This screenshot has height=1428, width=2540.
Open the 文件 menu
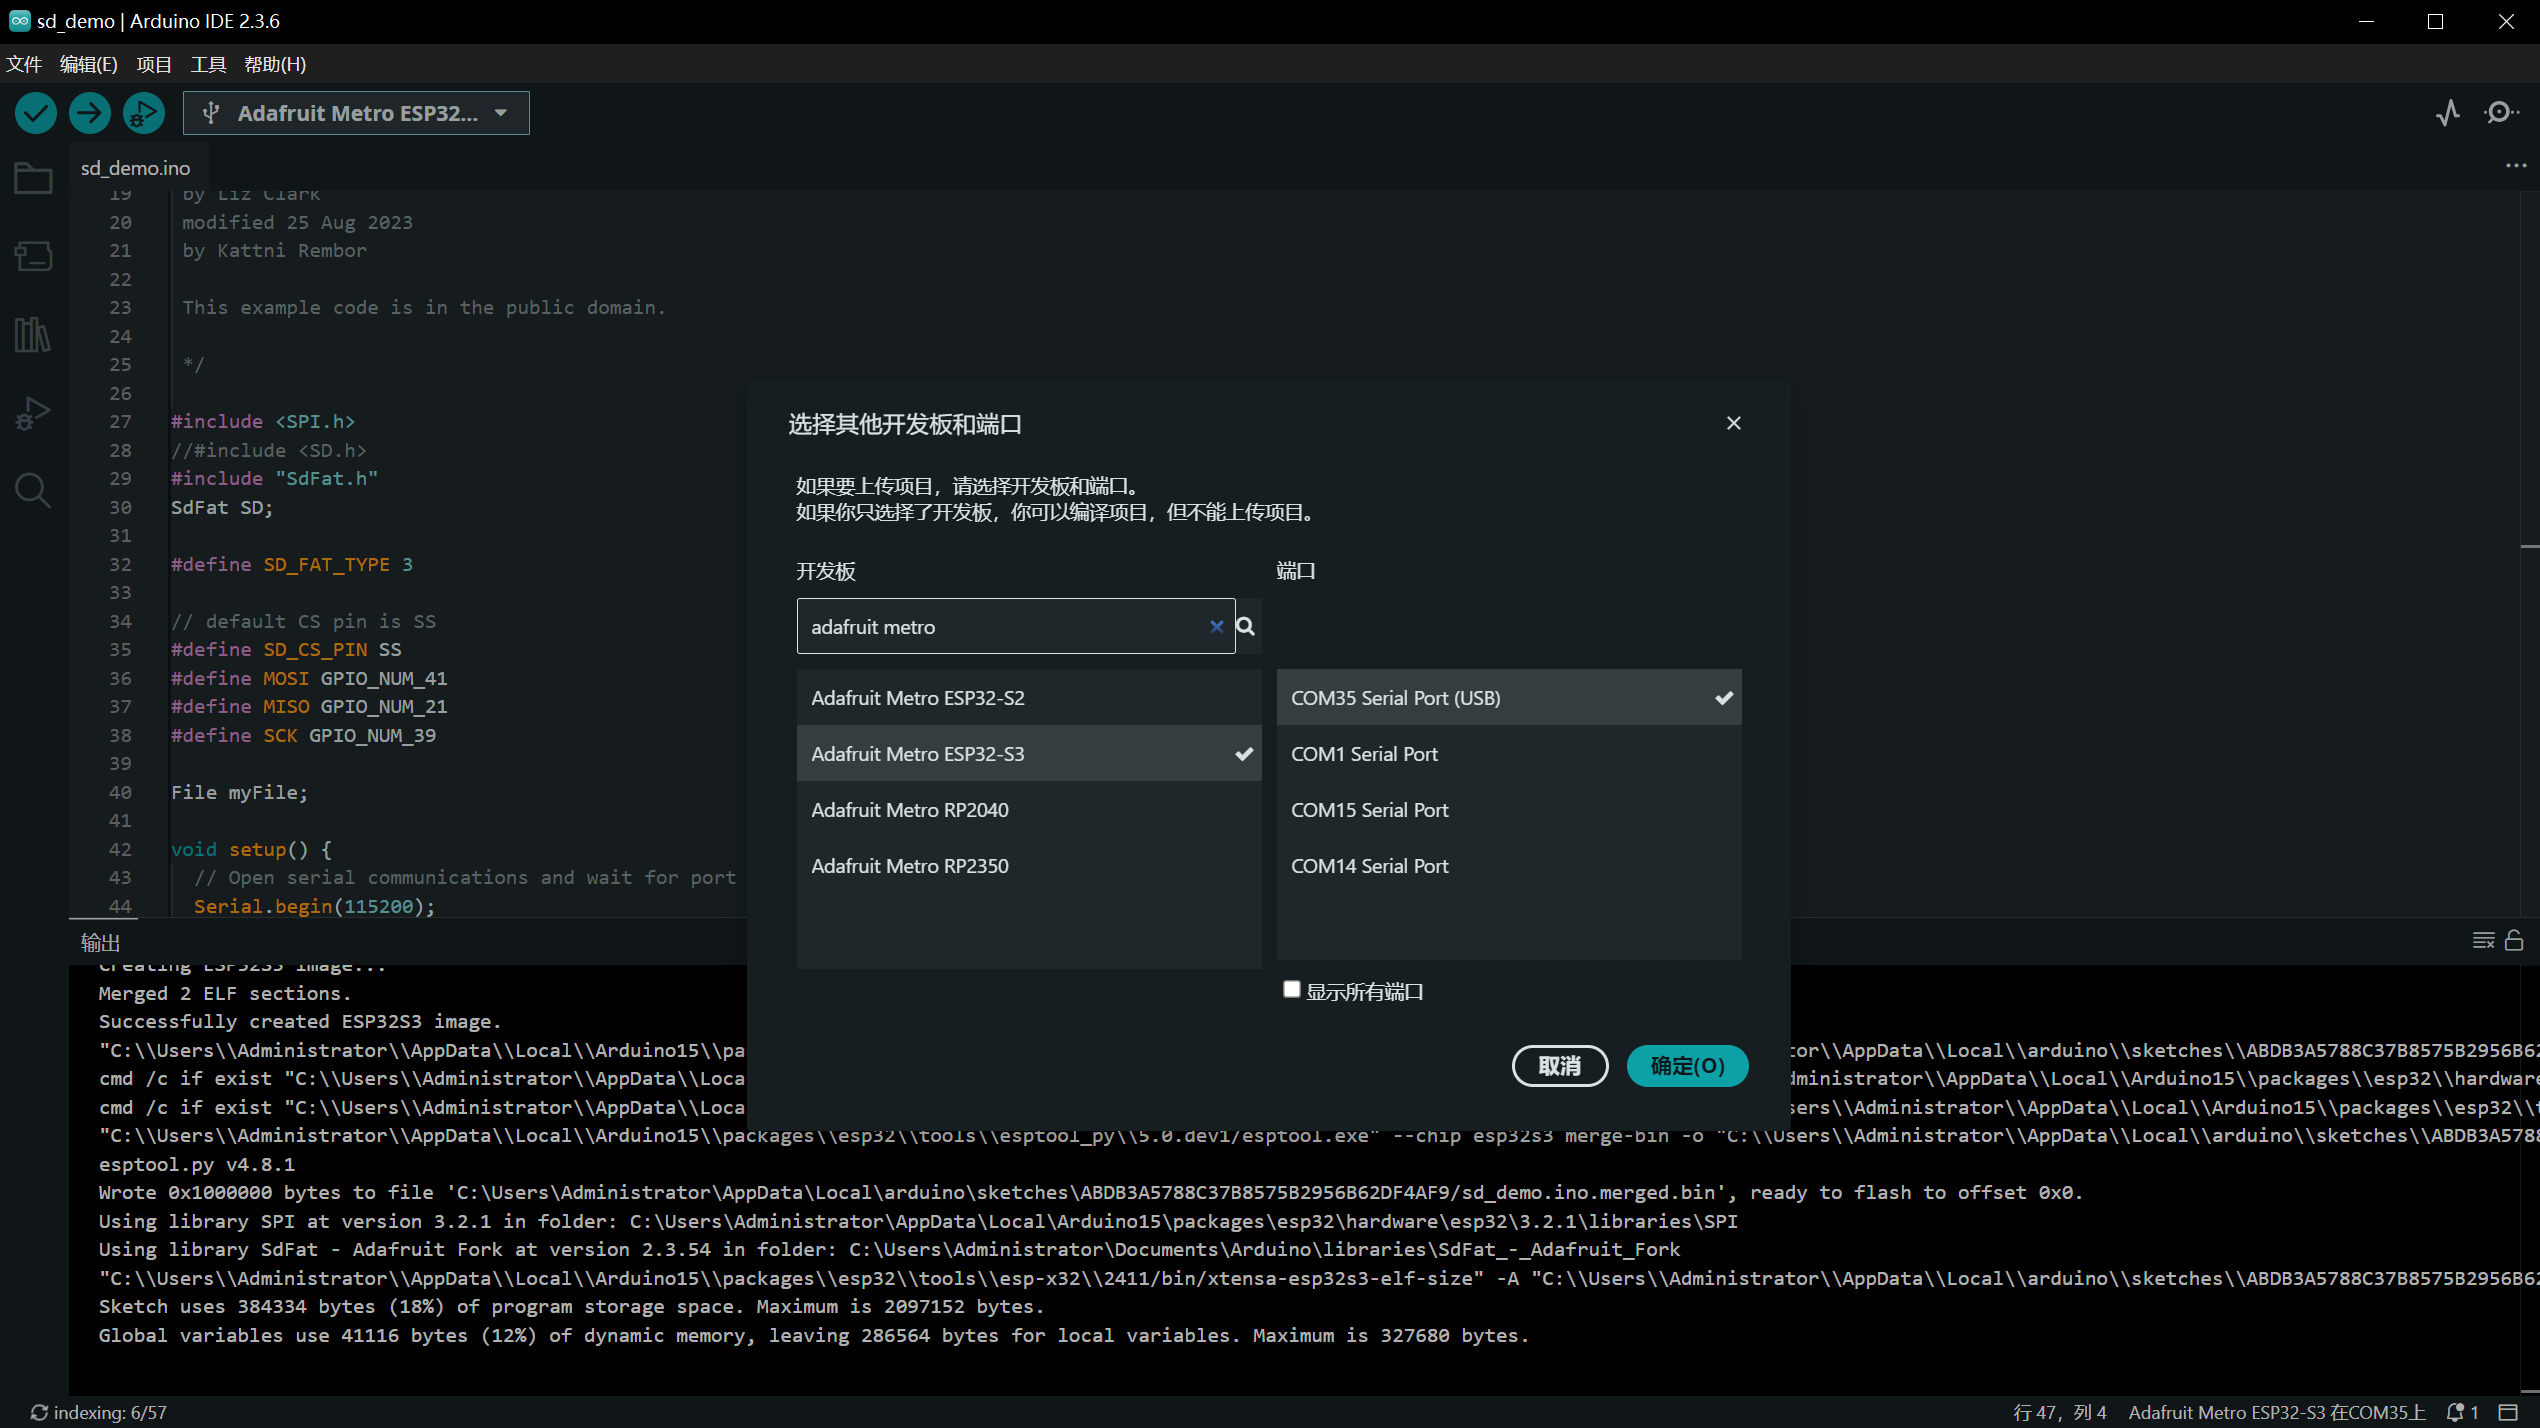[24, 64]
